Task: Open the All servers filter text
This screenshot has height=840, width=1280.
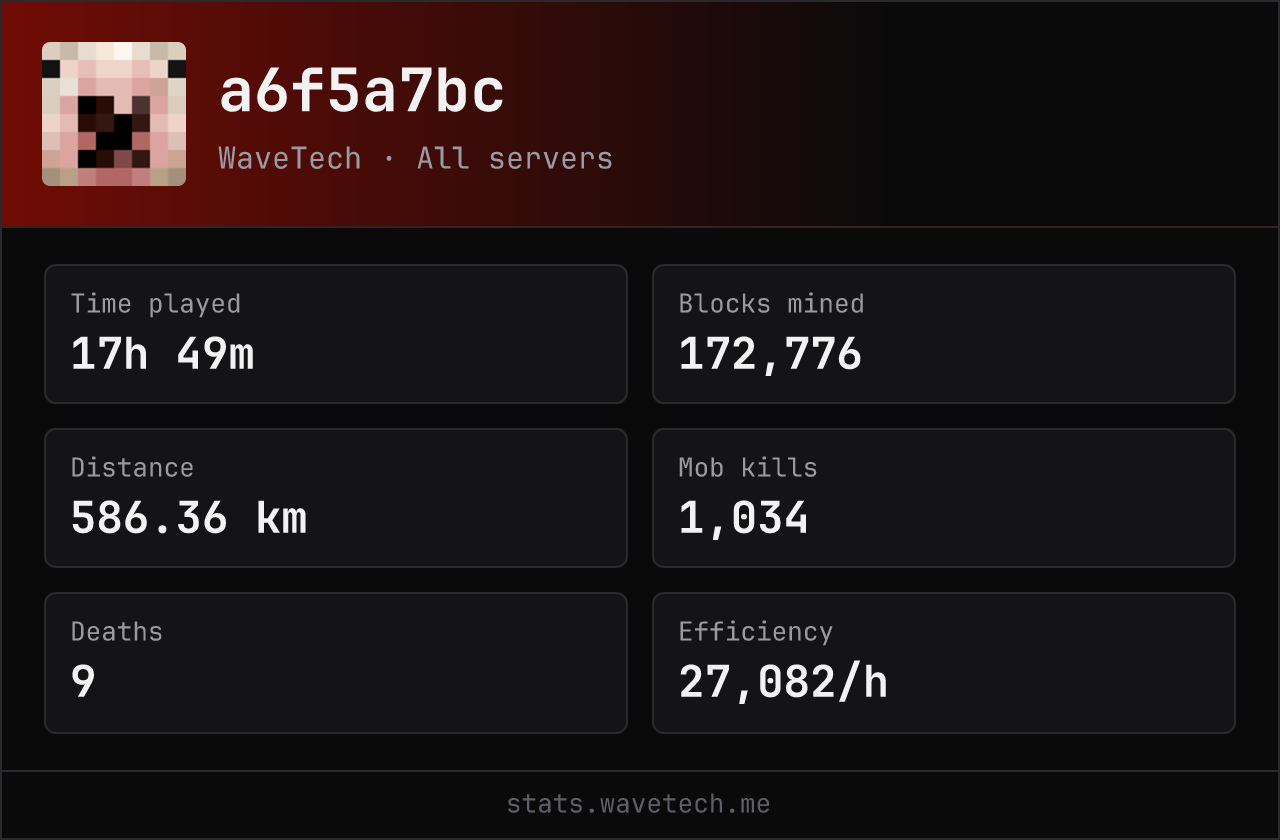Action: (515, 158)
